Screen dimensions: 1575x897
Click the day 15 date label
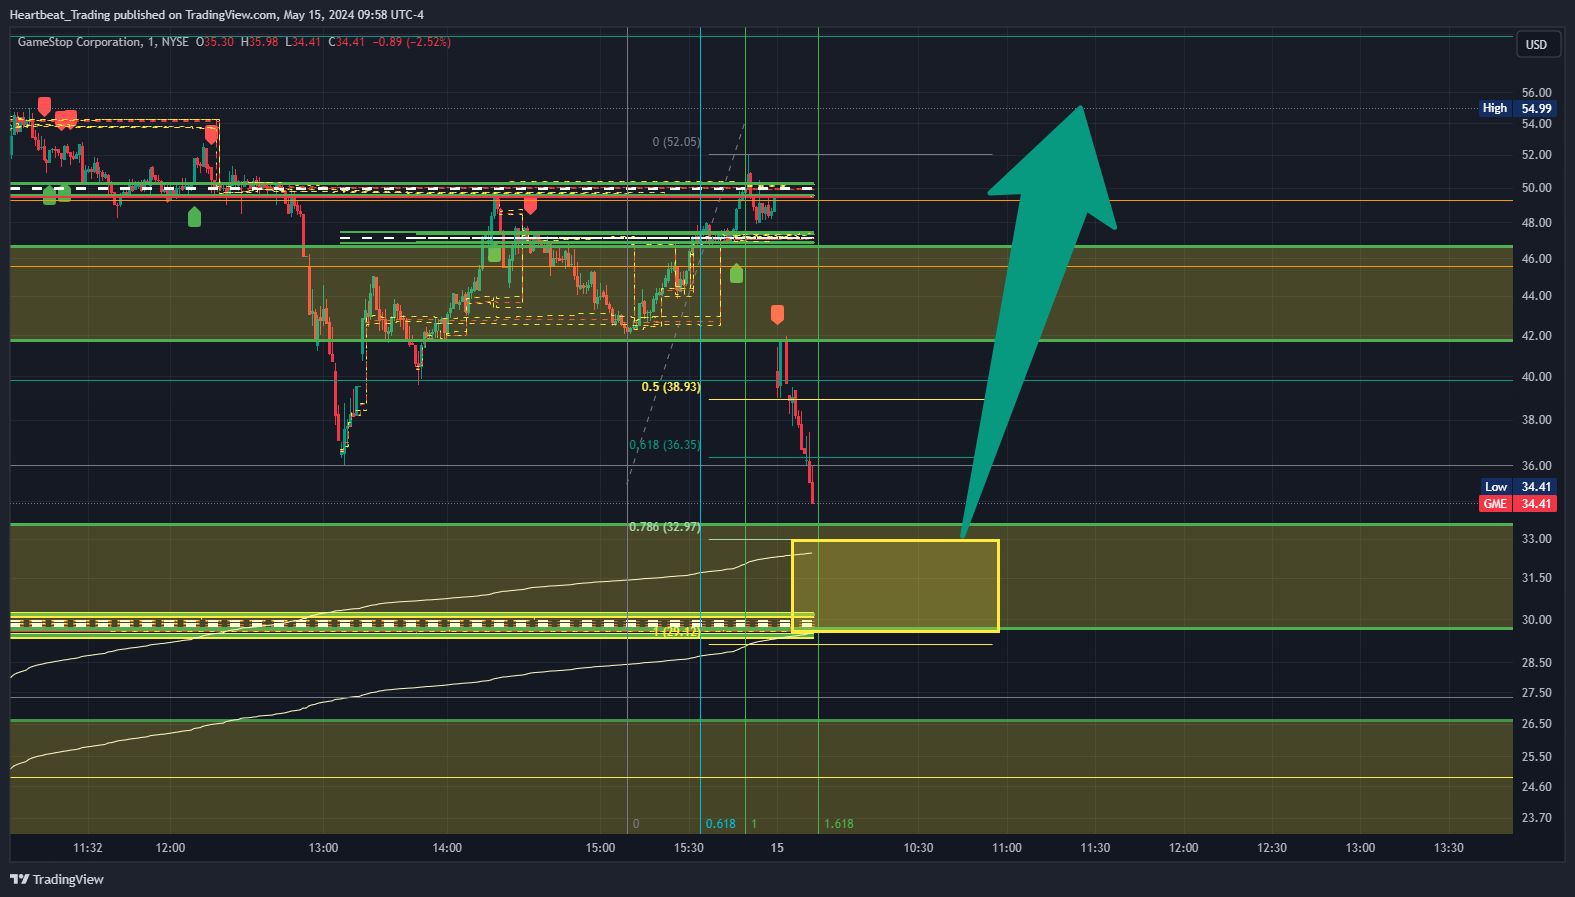777,848
